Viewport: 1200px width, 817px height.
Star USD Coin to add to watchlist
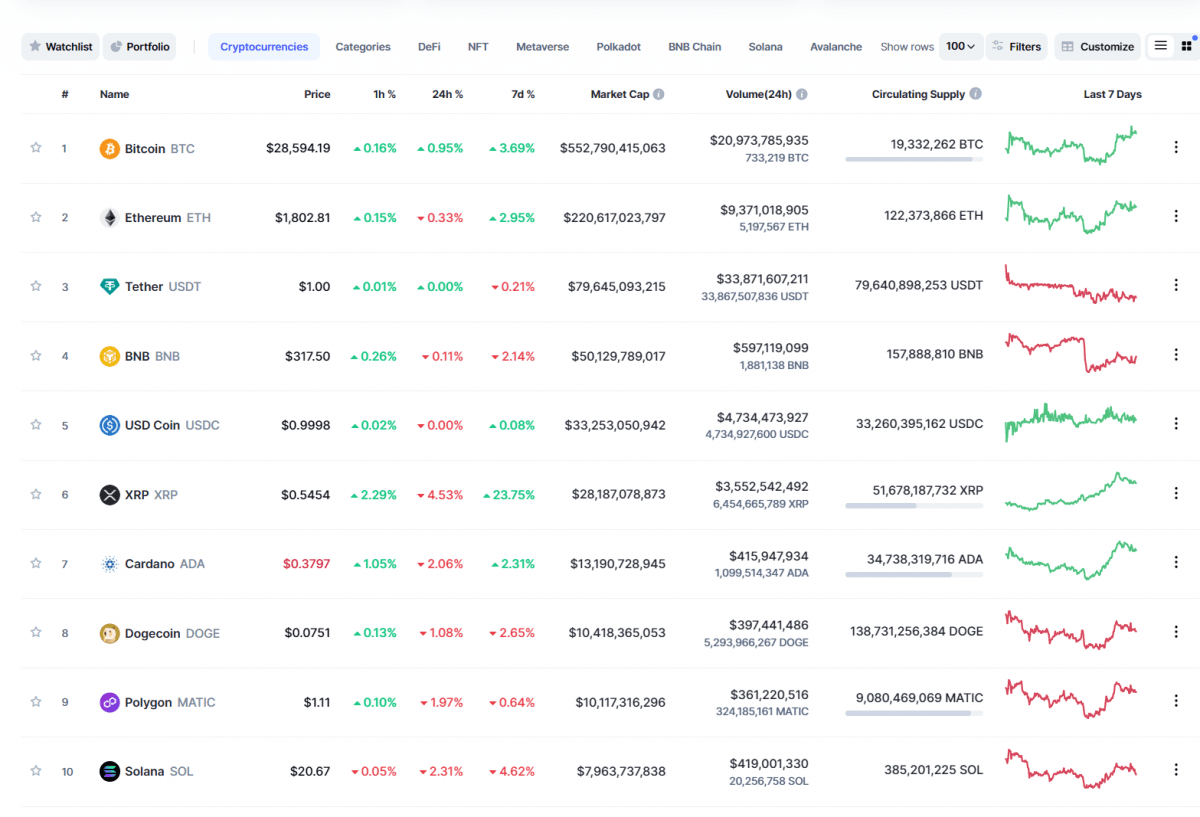(36, 425)
